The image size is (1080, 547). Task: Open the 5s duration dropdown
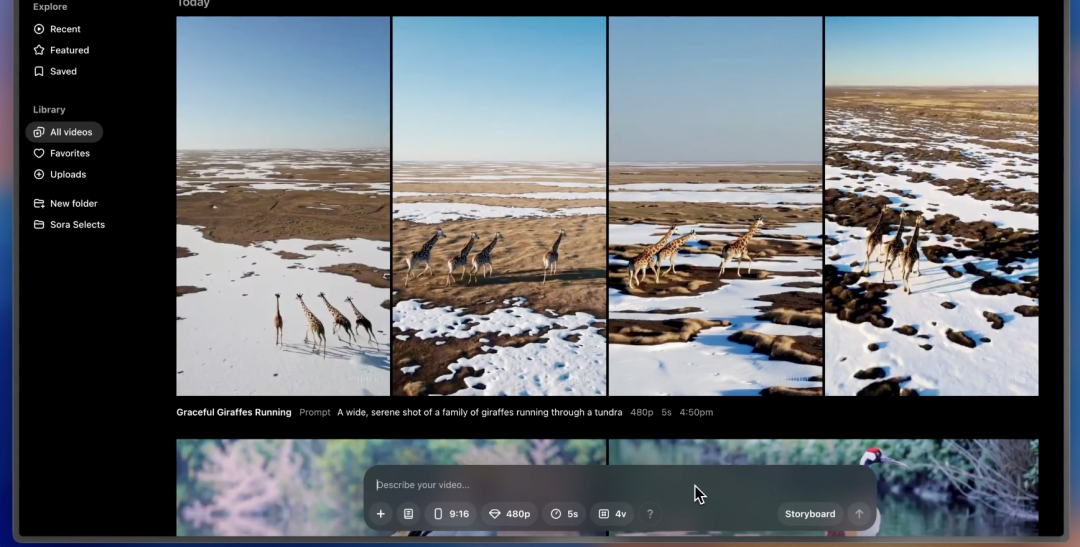pos(564,514)
